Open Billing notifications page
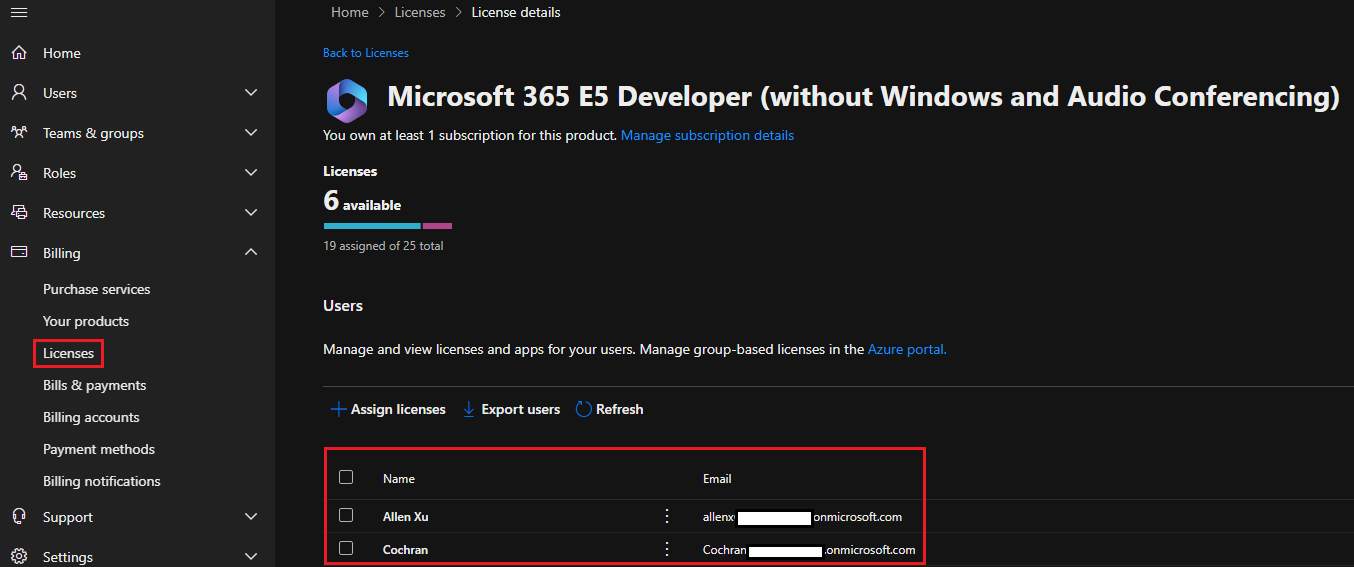 pos(102,481)
